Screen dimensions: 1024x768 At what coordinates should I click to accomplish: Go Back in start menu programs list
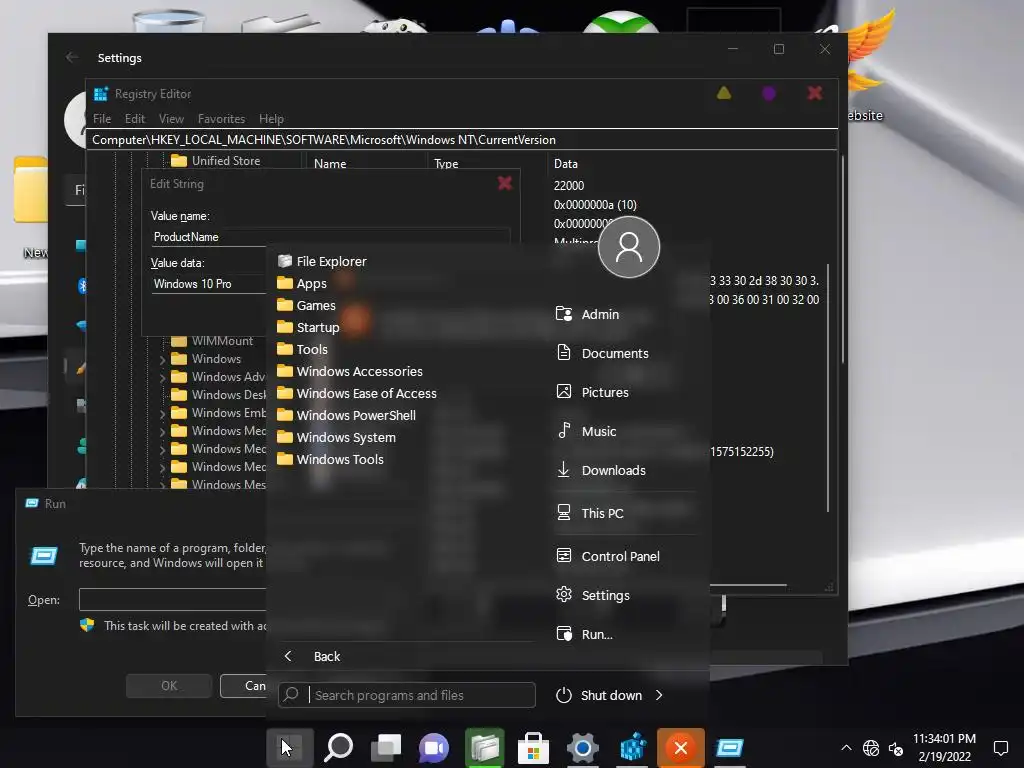click(x=312, y=656)
